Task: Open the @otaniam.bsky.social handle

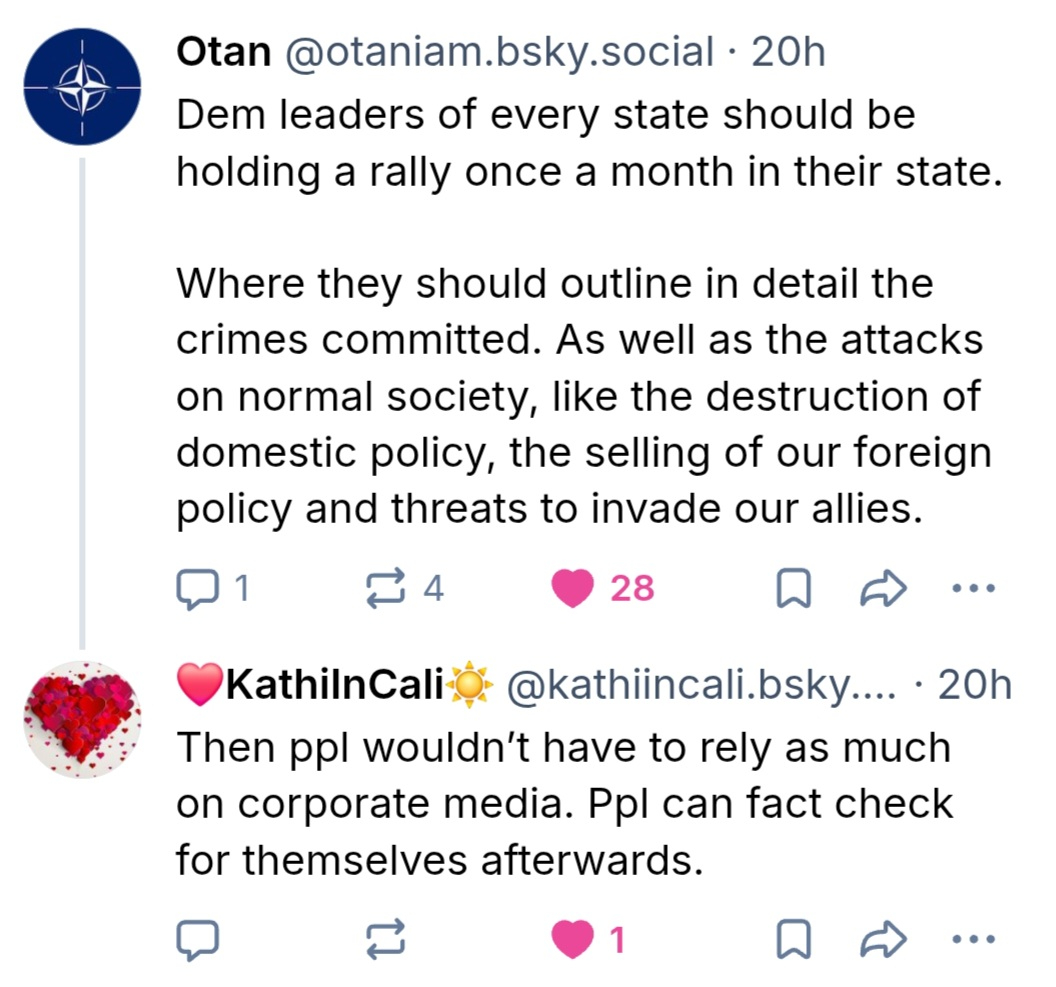Action: pyautogui.click(x=500, y=52)
